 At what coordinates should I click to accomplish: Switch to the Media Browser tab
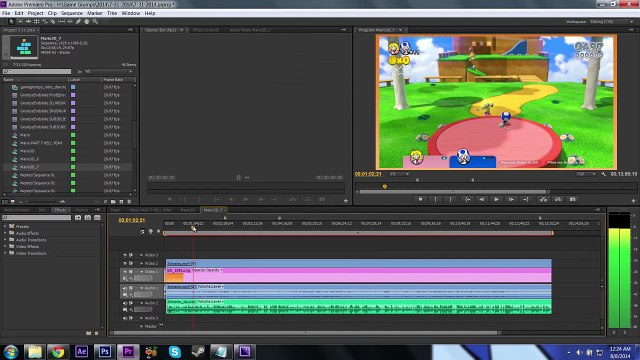coord(17,210)
